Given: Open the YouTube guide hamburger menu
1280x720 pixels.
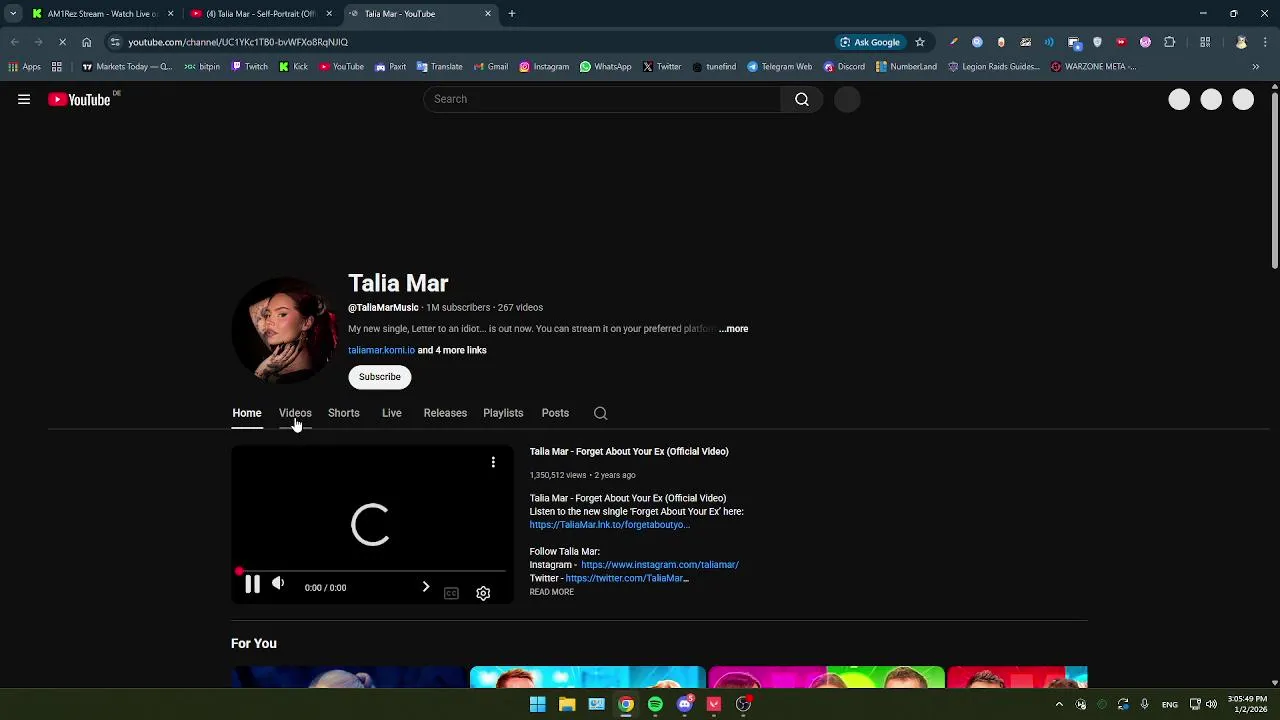Looking at the screenshot, I should point(24,99).
